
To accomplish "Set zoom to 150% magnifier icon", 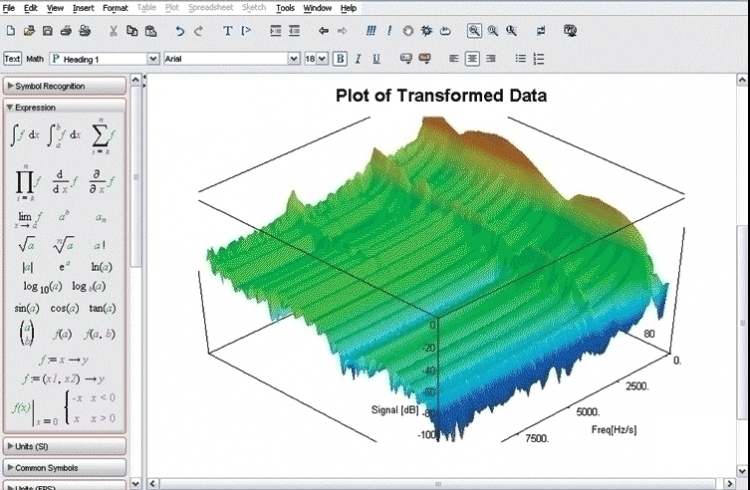I will point(493,31).
